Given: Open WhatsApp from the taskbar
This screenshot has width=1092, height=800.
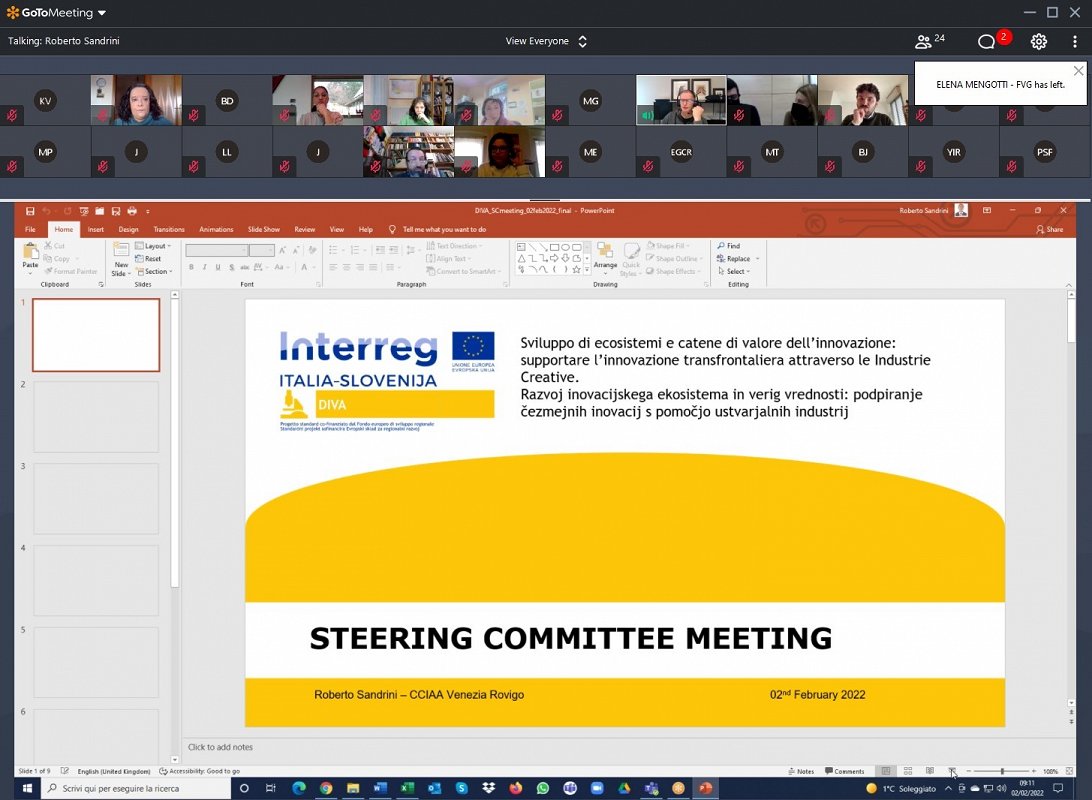Looking at the screenshot, I should 543,788.
